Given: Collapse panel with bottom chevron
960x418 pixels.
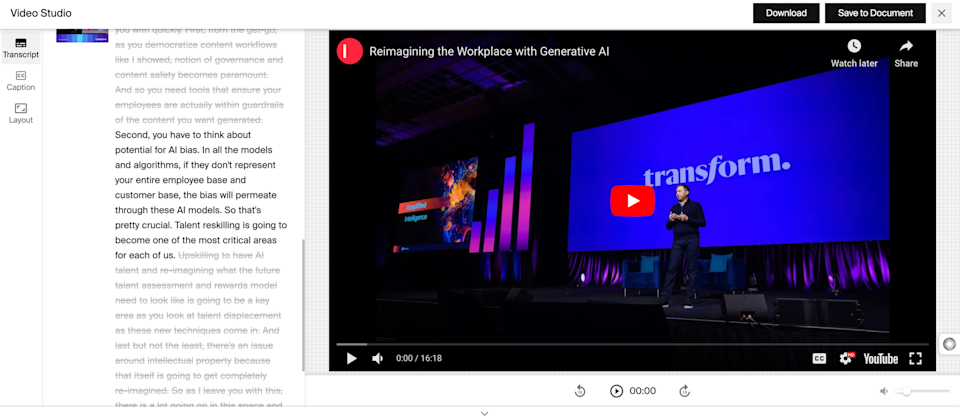Looking at the screenshot, I should pos(484,414).
